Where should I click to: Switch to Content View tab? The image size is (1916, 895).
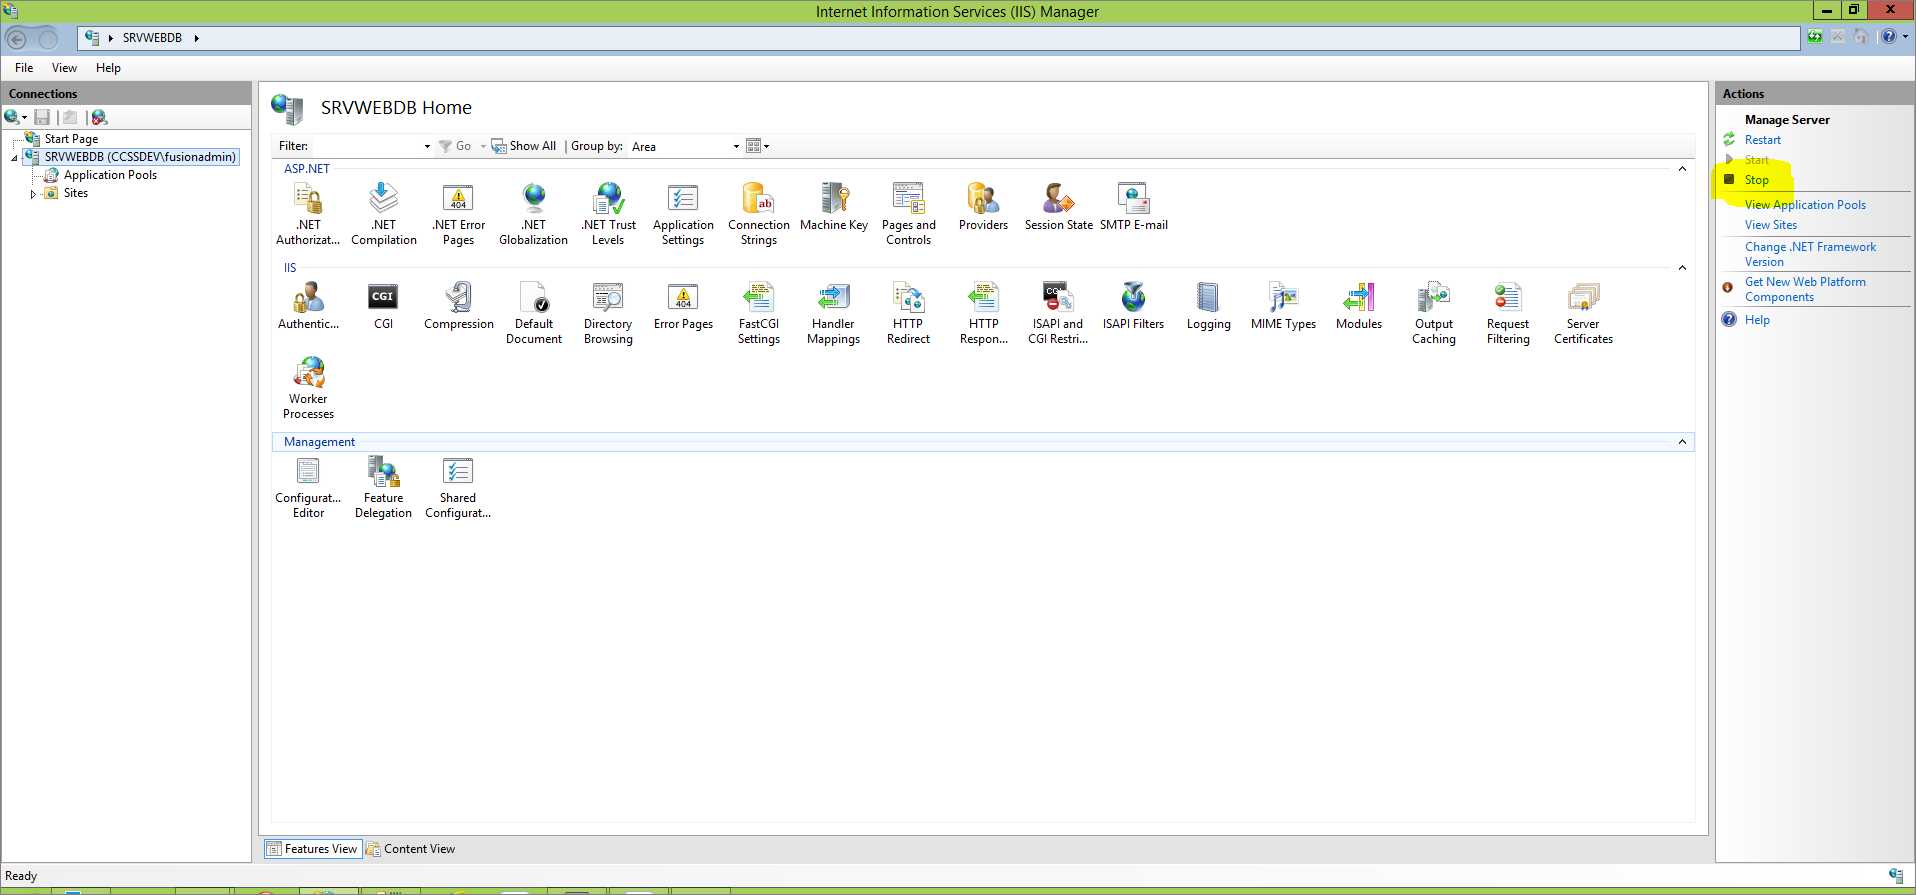tap(410, 849)
